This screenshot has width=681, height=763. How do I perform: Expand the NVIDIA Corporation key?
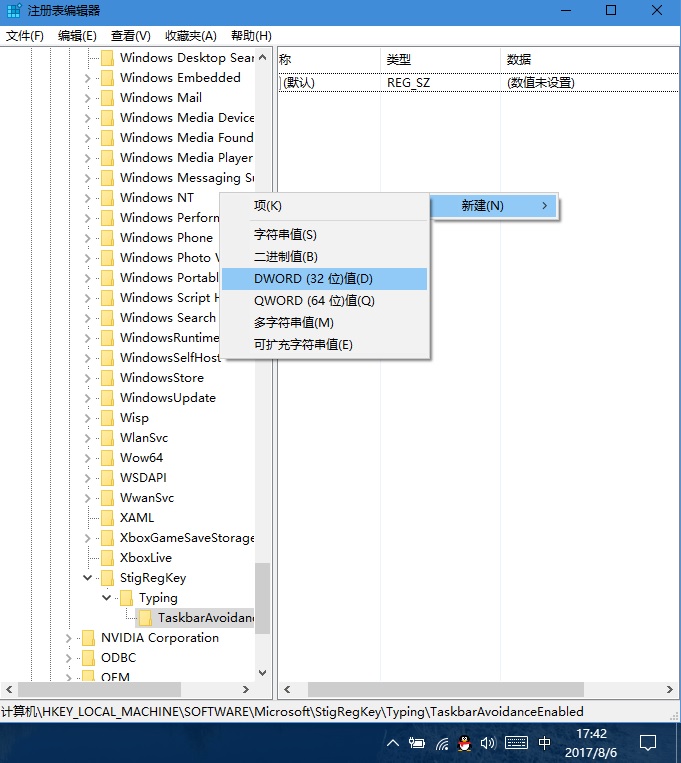tap(68, 638)
